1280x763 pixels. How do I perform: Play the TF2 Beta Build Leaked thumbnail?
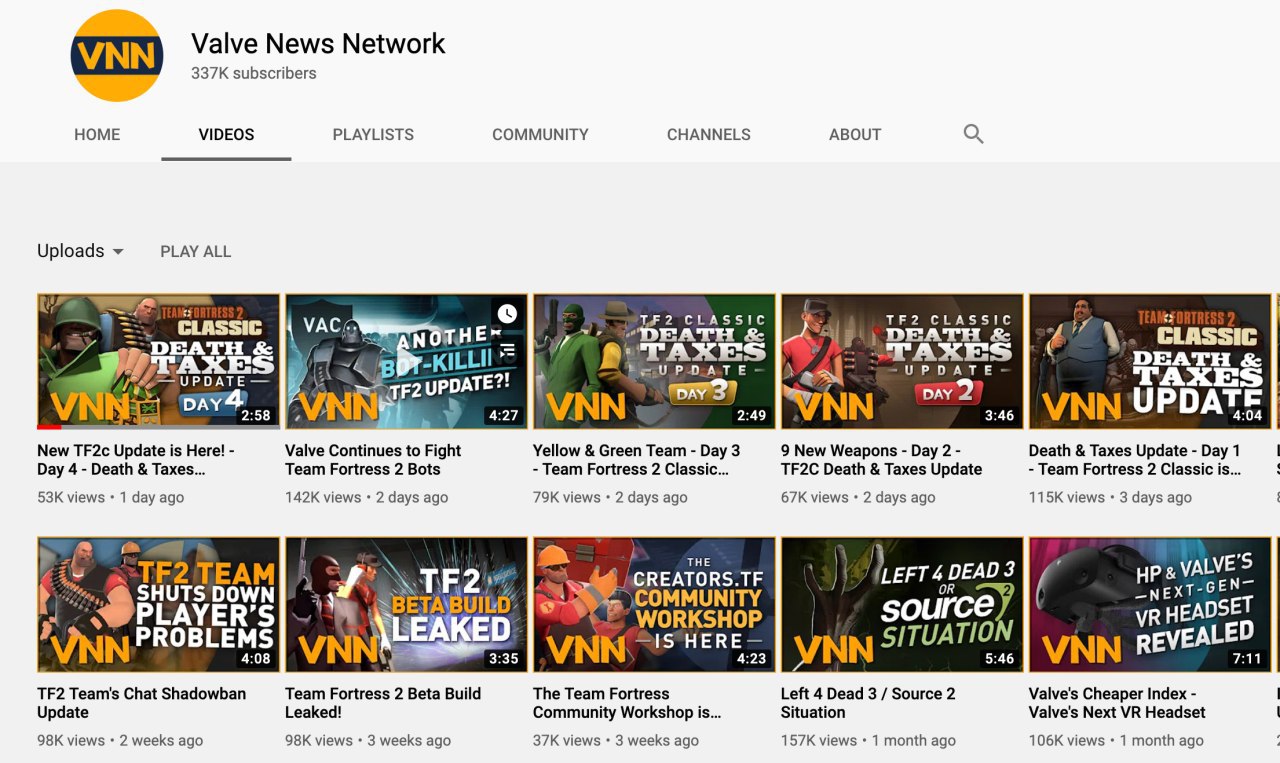point(406,604)
